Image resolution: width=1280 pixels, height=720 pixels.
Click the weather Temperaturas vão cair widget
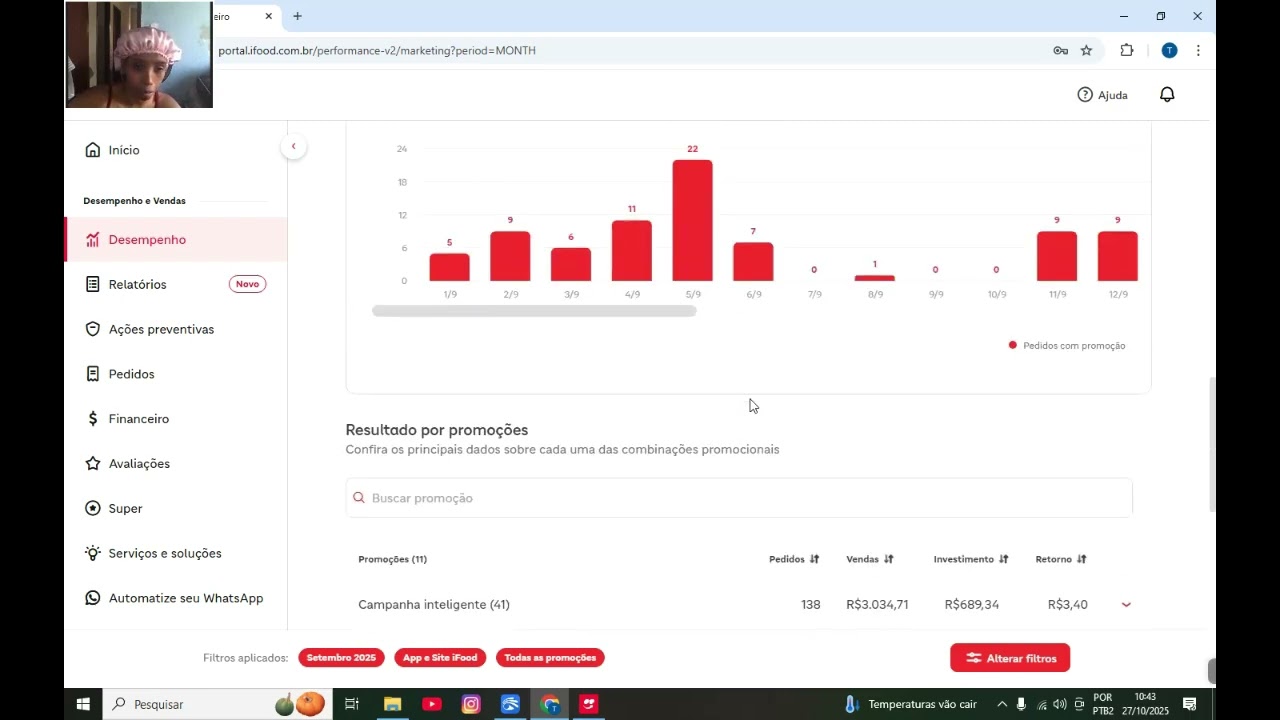pyautogui.click(x=911, y=704)
